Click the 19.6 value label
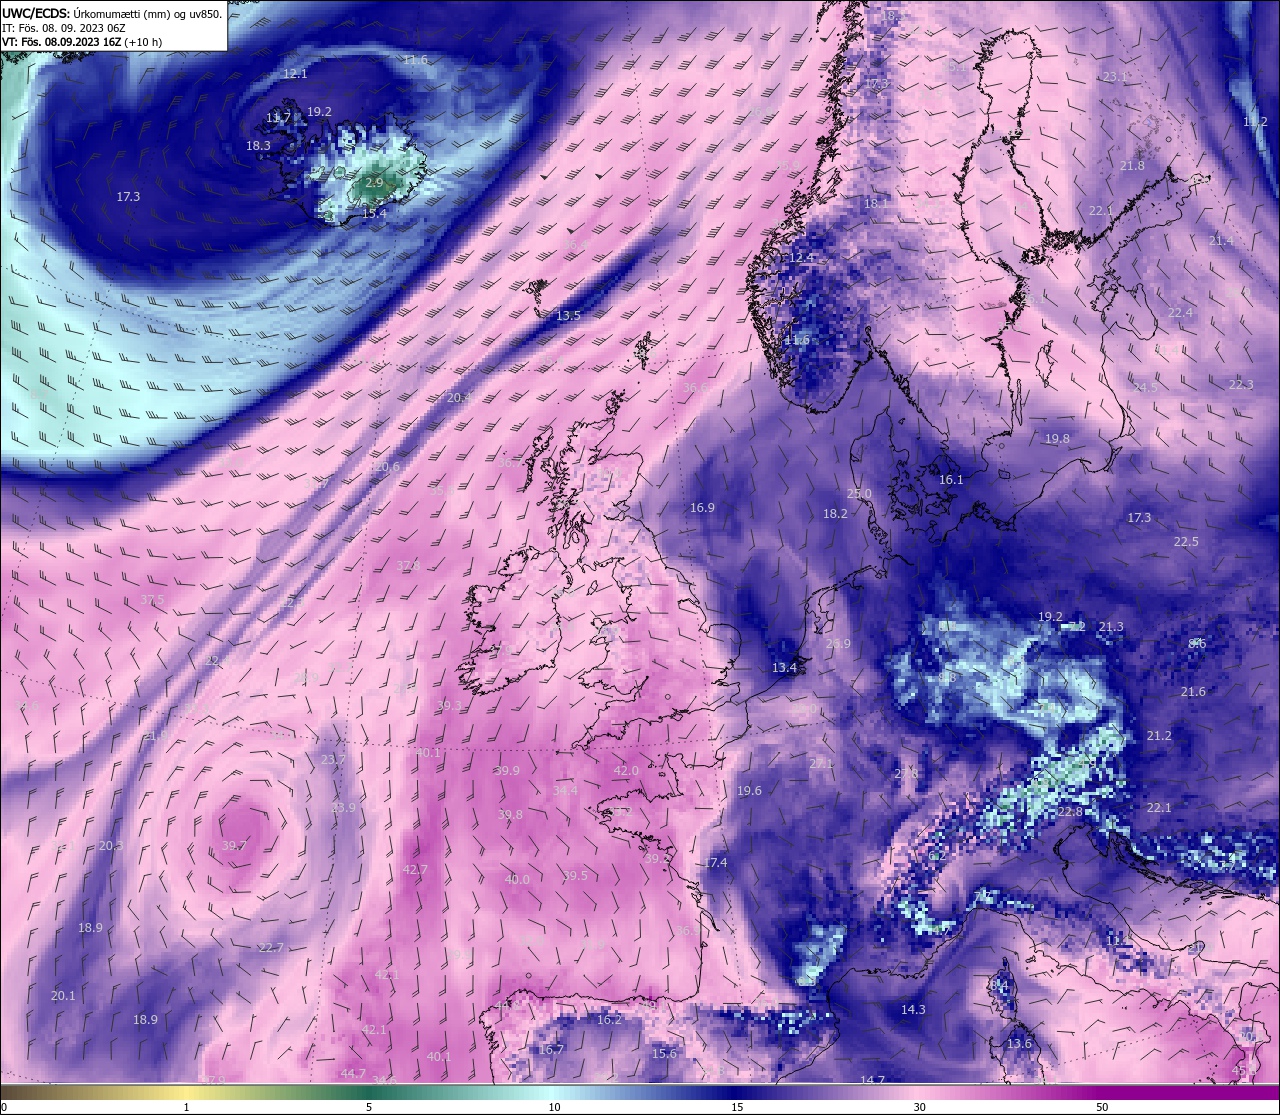This screenshot has height=1115, width=1280. click(x=749, y=791)
